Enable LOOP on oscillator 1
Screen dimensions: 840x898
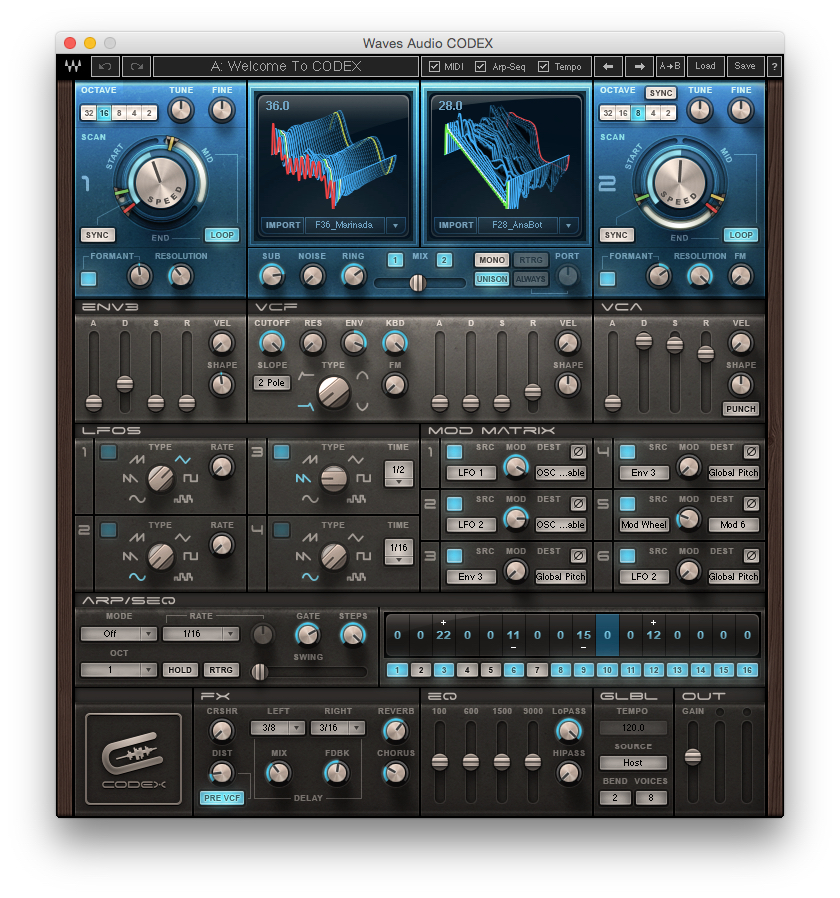click(222, 235)
